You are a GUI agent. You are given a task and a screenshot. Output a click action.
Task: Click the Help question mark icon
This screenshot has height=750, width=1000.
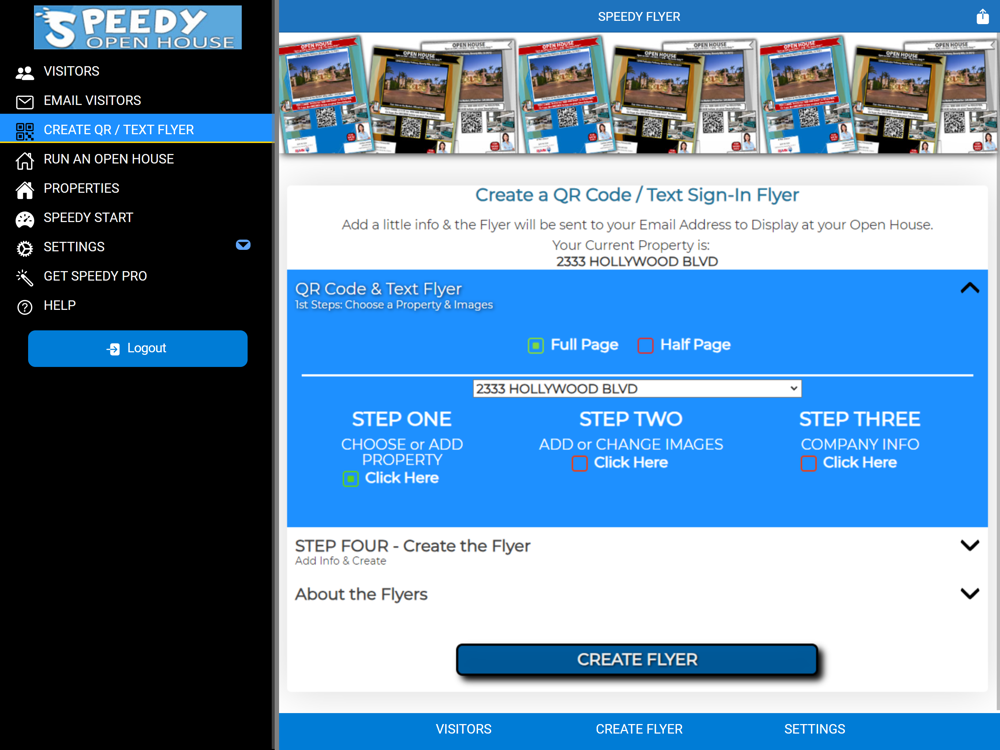tap(25, 307)
